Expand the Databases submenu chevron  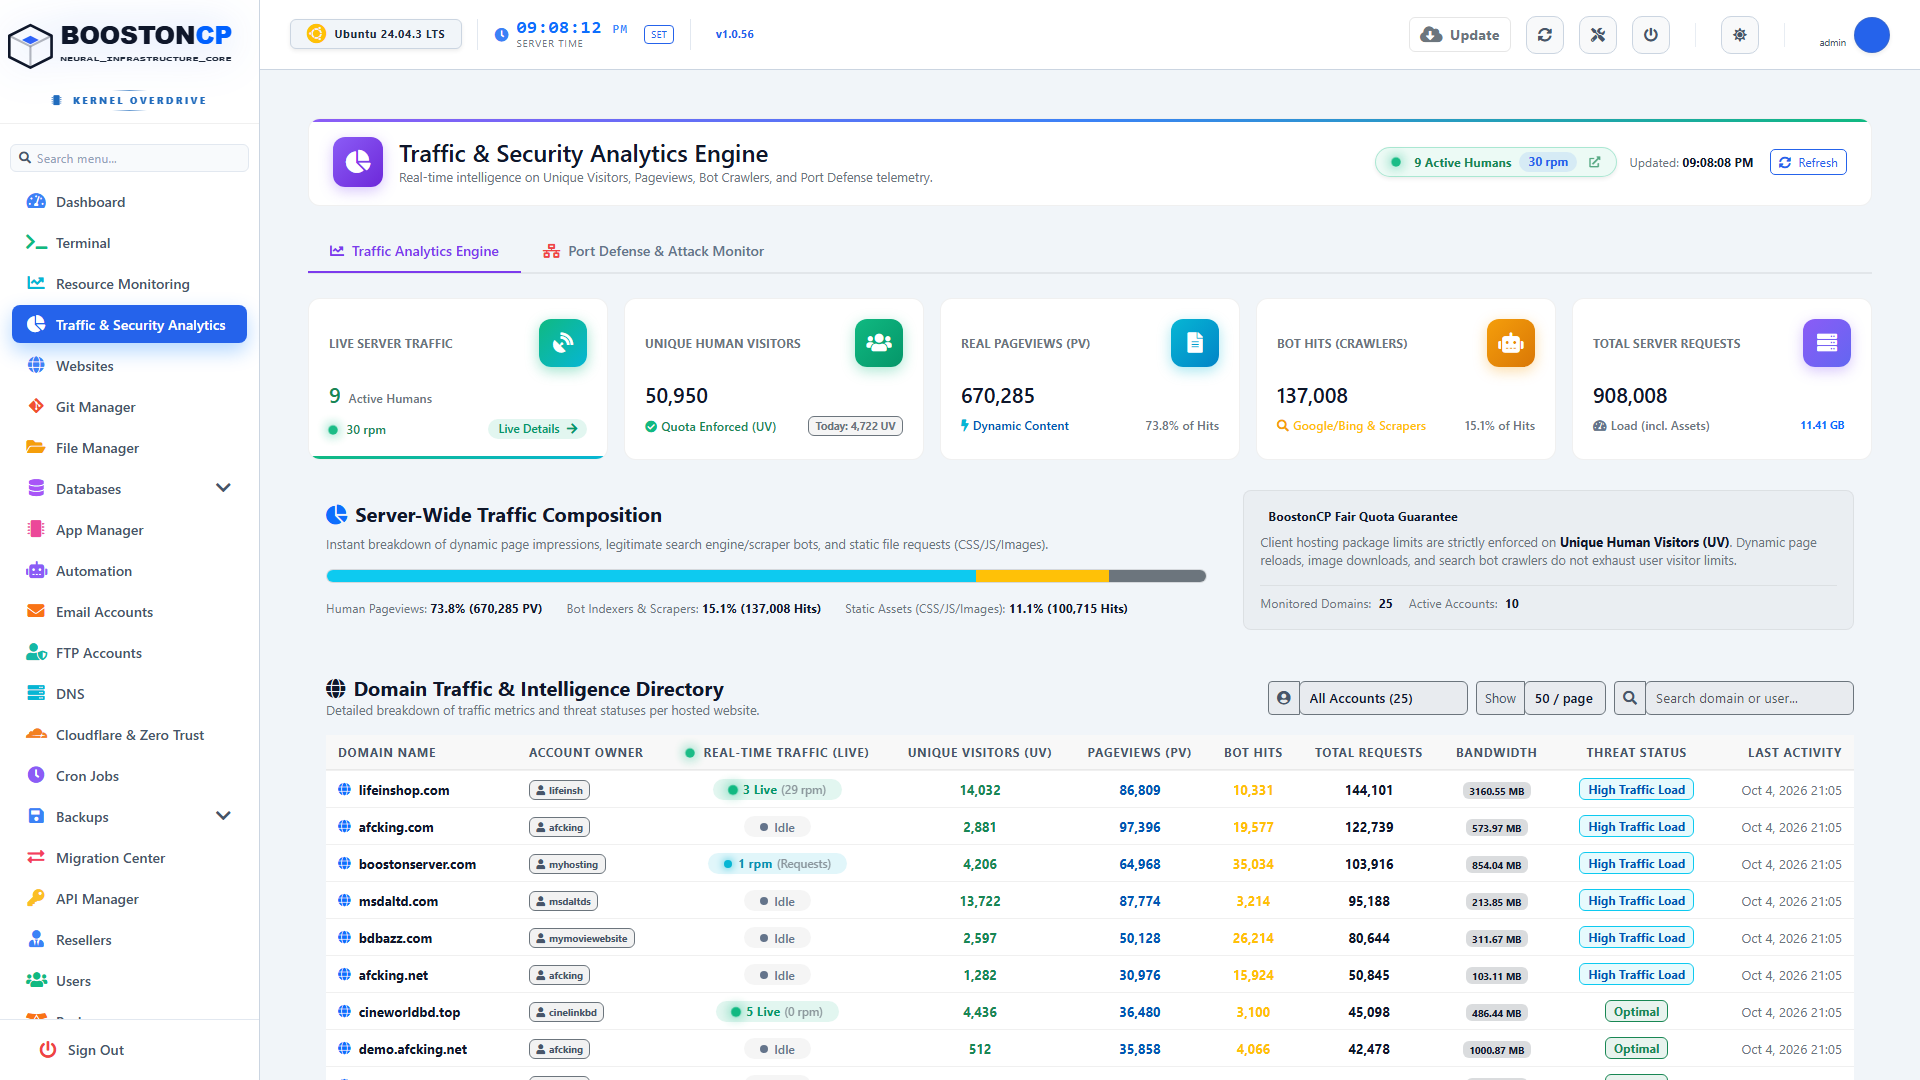click(223, 488)
